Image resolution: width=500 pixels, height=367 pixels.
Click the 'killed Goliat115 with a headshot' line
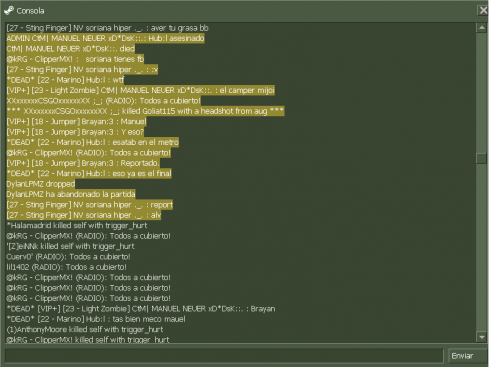(x=145, y=111)
